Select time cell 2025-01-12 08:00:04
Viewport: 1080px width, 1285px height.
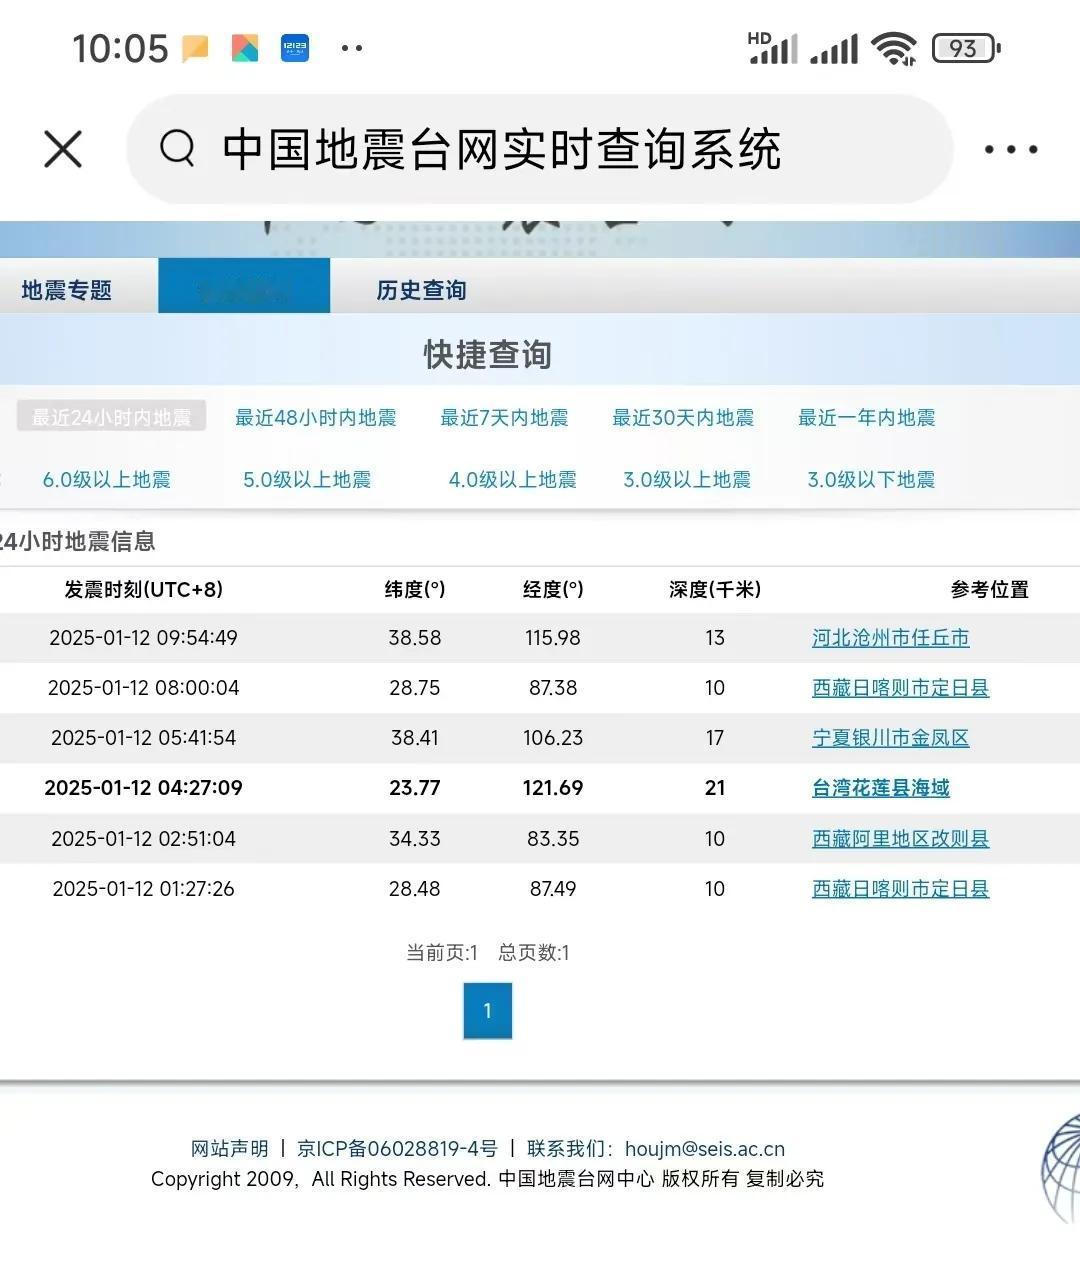(x=143, y=688)
